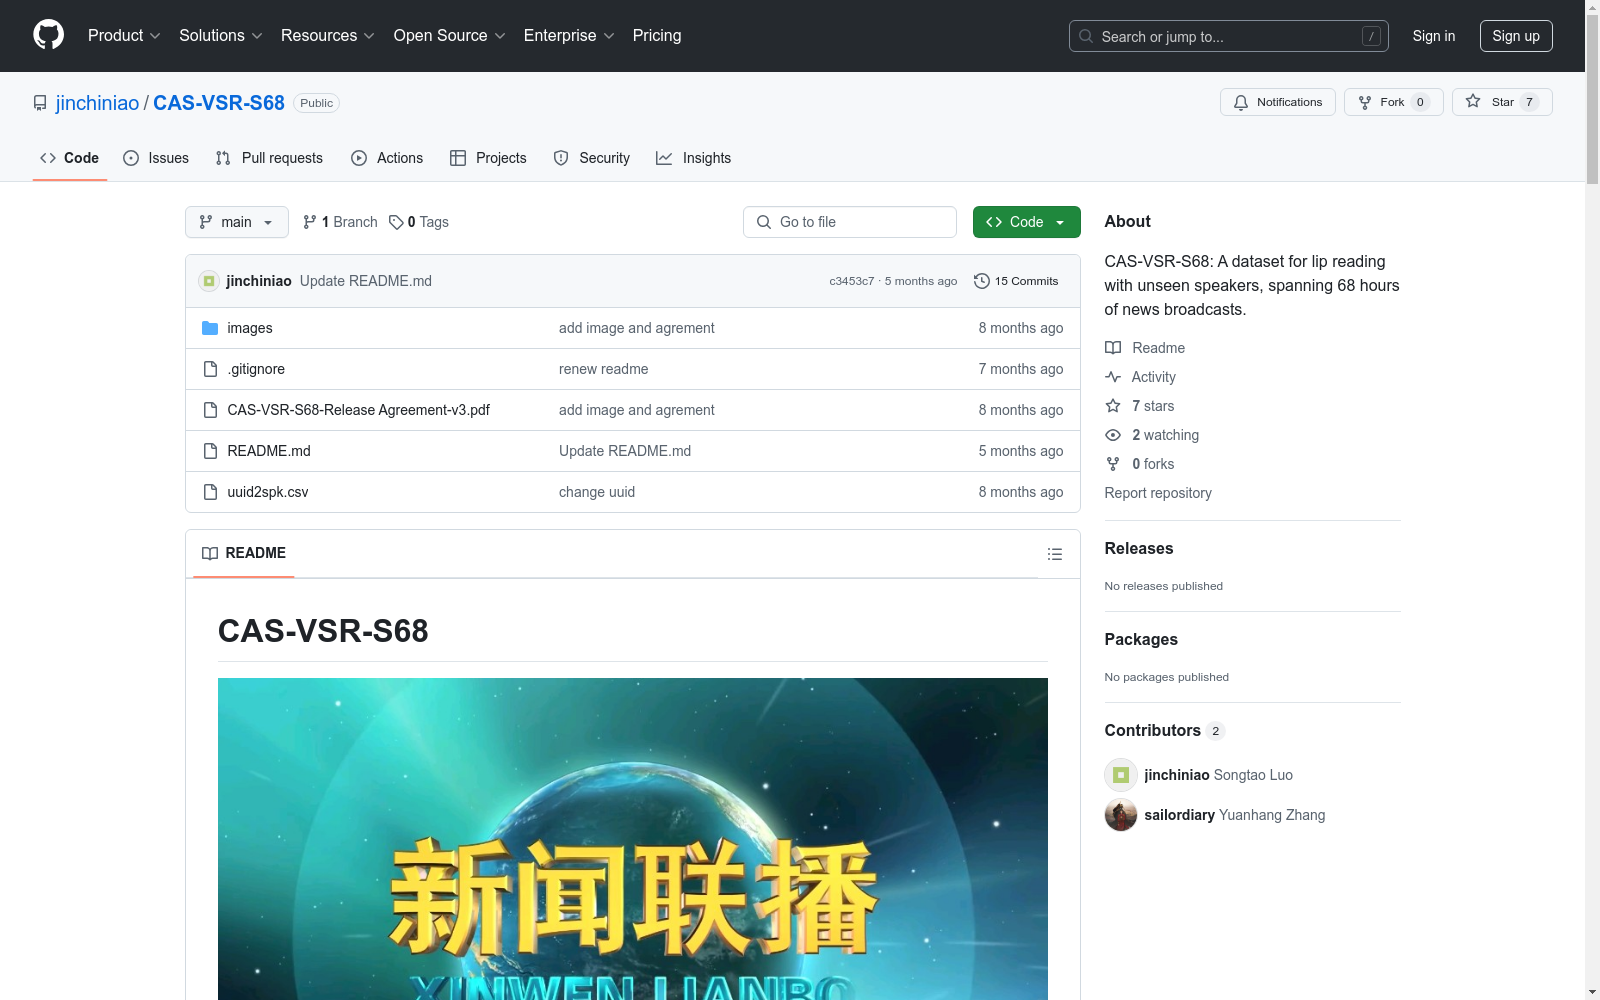Viewport: 1600px width, 1000px height.
Task: Switch to the Issues tab
Action: click(x=156, y=158)
